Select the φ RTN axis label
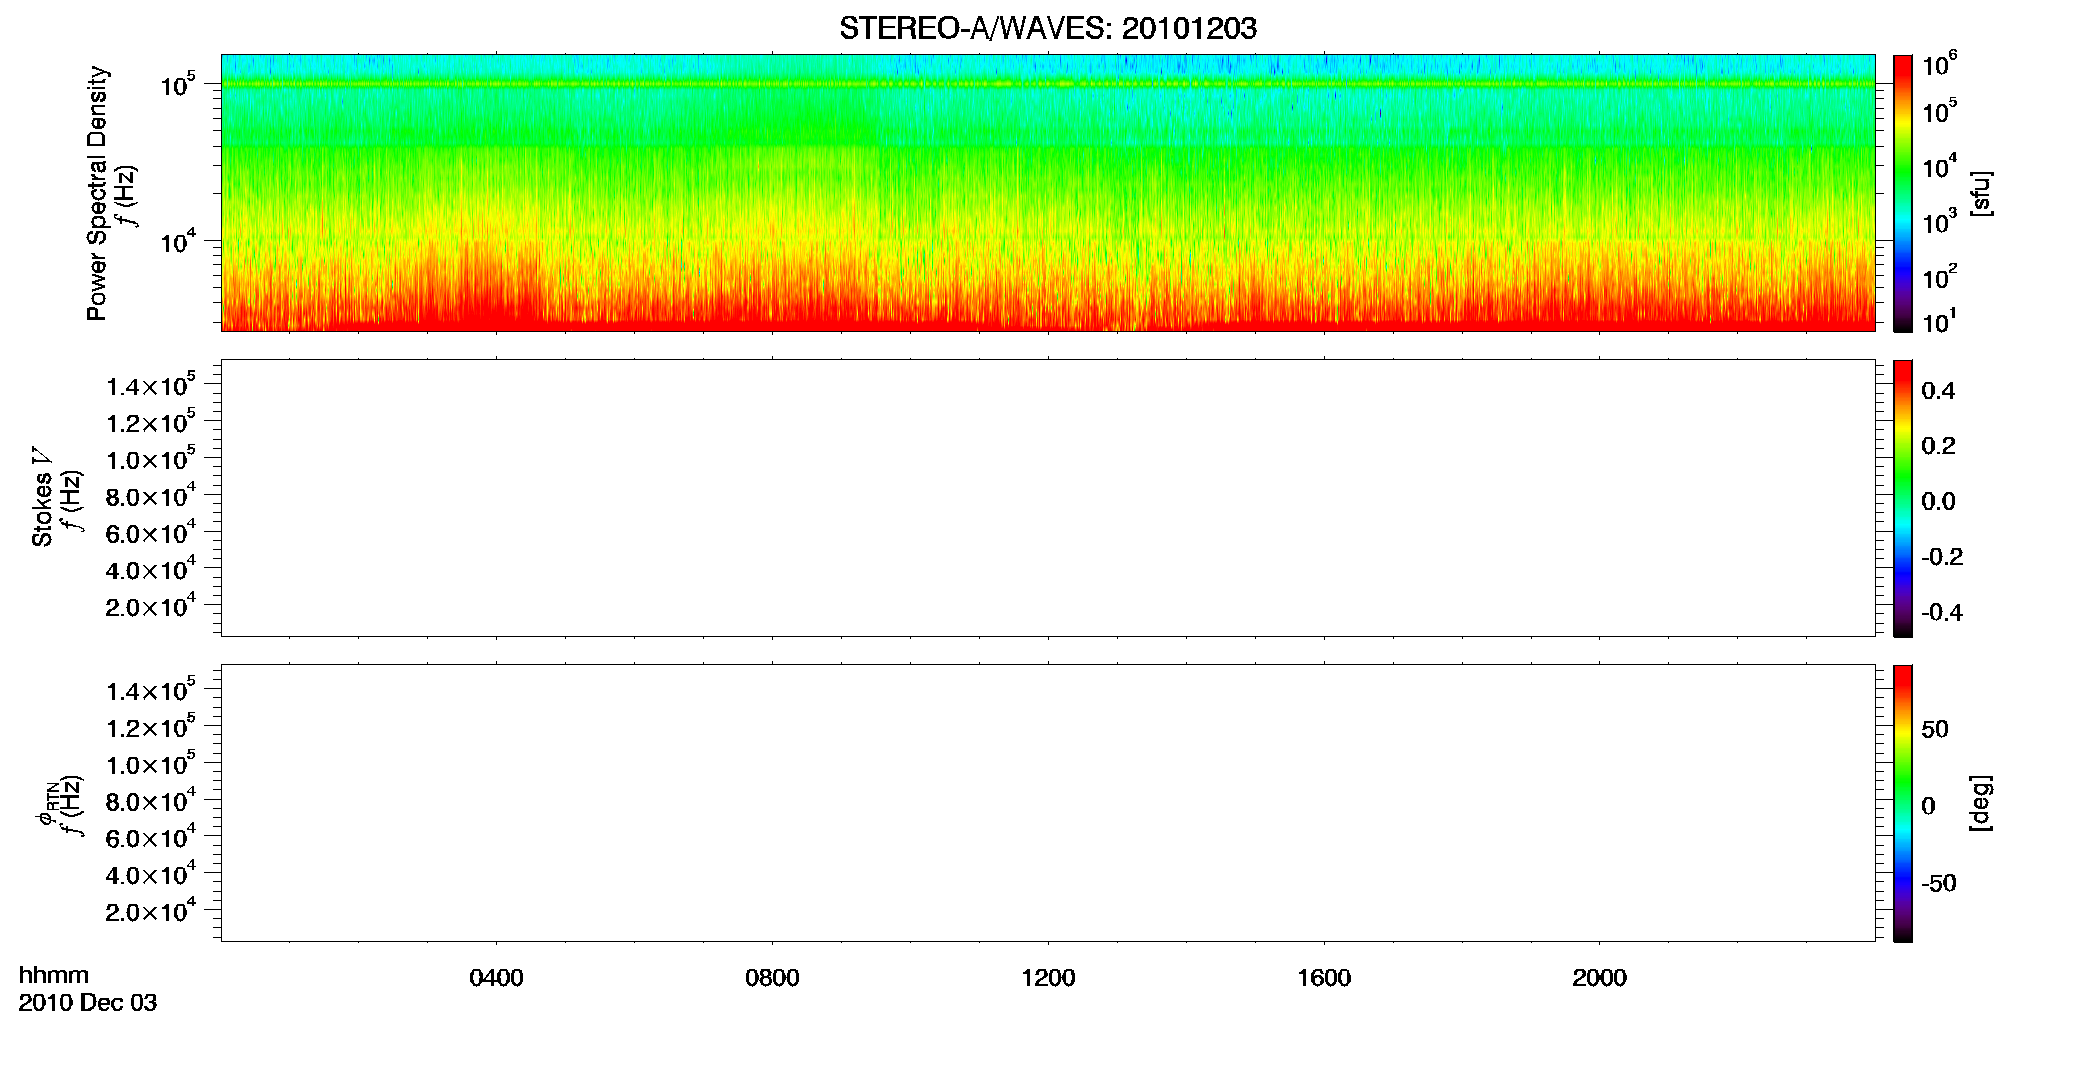 [48, 802]
